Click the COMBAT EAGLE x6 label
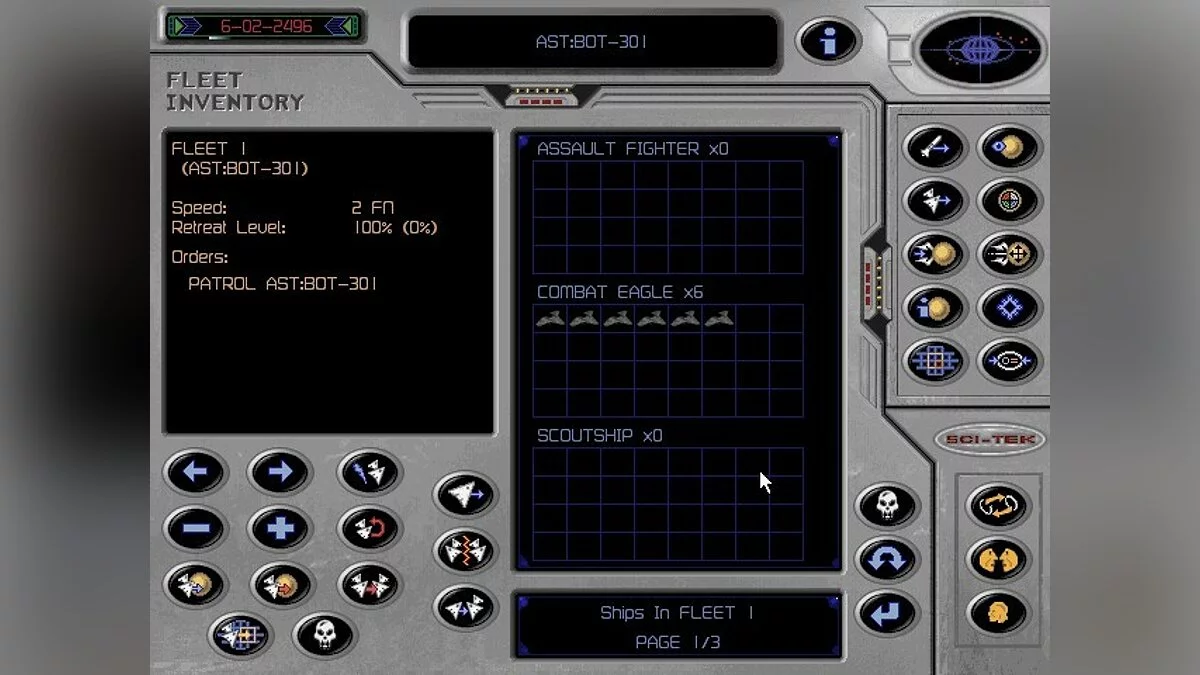This screenshot has width=1200, height=675. point(620,292)
